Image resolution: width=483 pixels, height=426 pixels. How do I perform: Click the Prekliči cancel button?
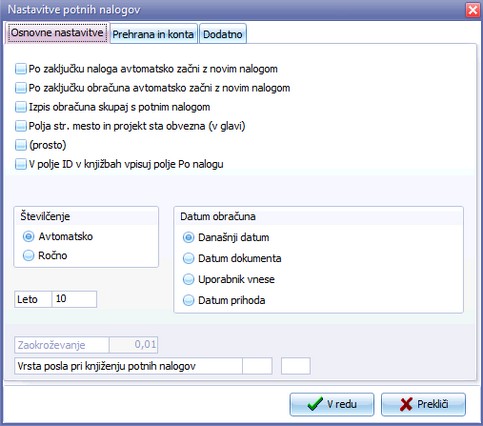423,404
